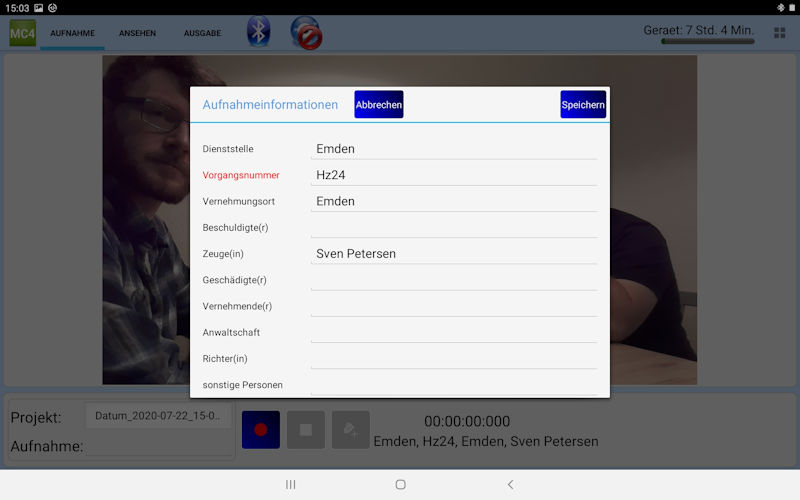The height and width of the screenshot is (500, 800).
Task: Switch to the AUSGABE tab
Action: click(x=202, y=33)
